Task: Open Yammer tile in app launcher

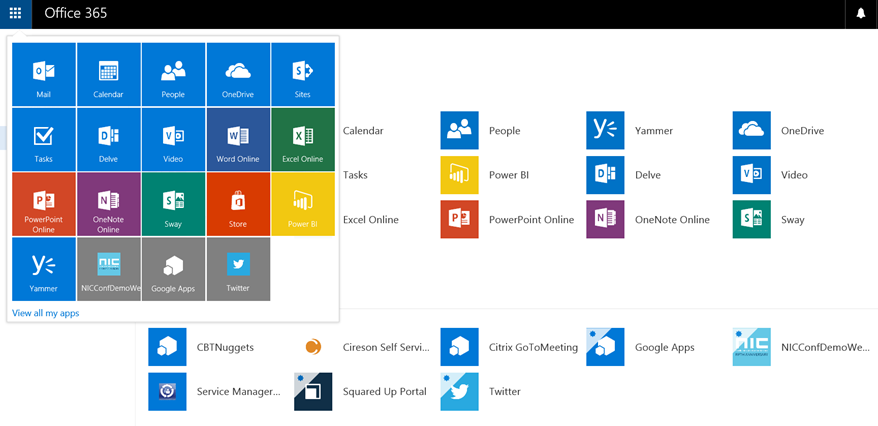Action: [x=44, y=269]
